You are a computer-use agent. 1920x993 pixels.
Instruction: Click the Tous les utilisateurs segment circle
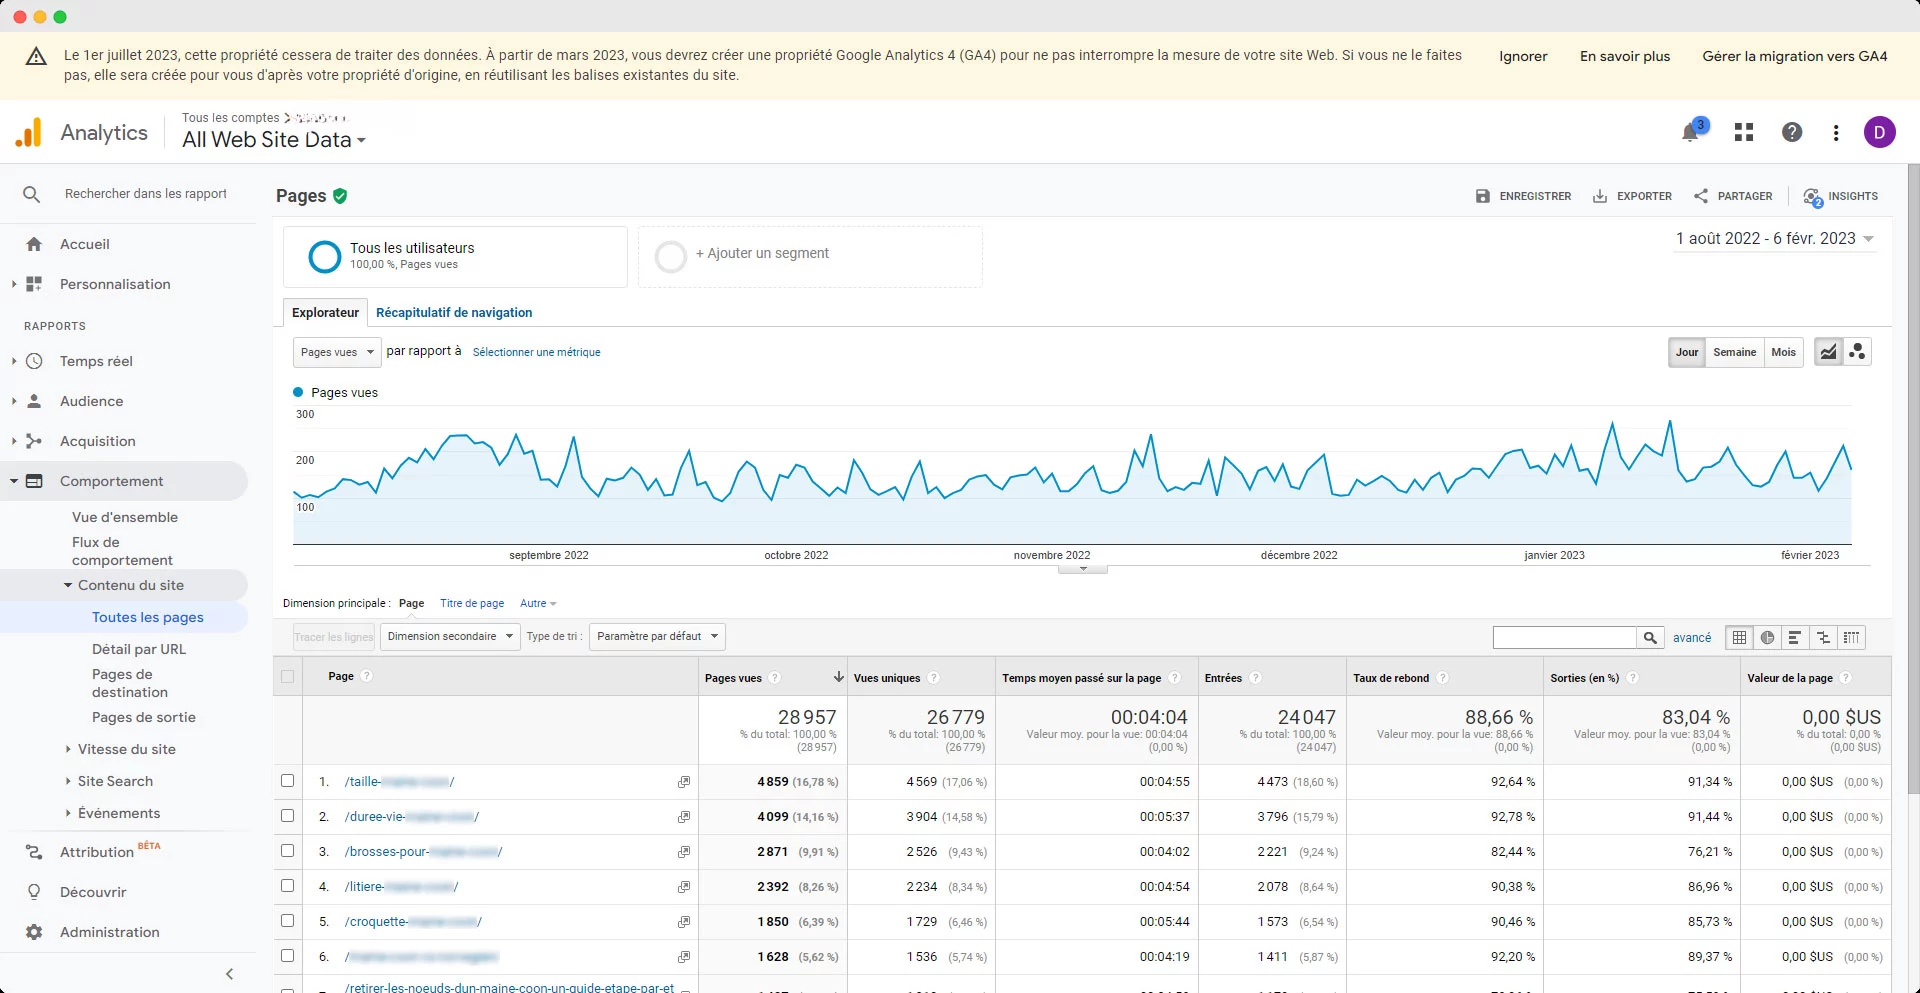coord(325,257)
